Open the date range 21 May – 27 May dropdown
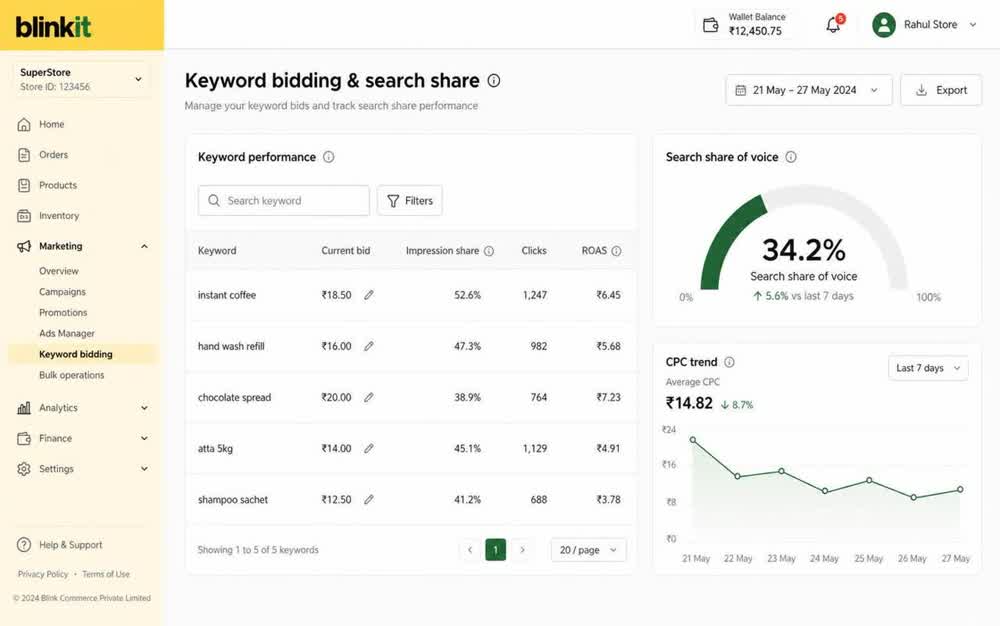 coord(808,91)
